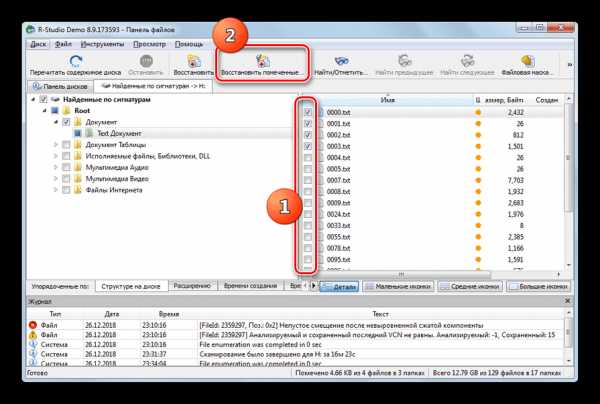Switch view to Средние иконки
This screenshot has width=600, height=404.
(x=470, y=286)
